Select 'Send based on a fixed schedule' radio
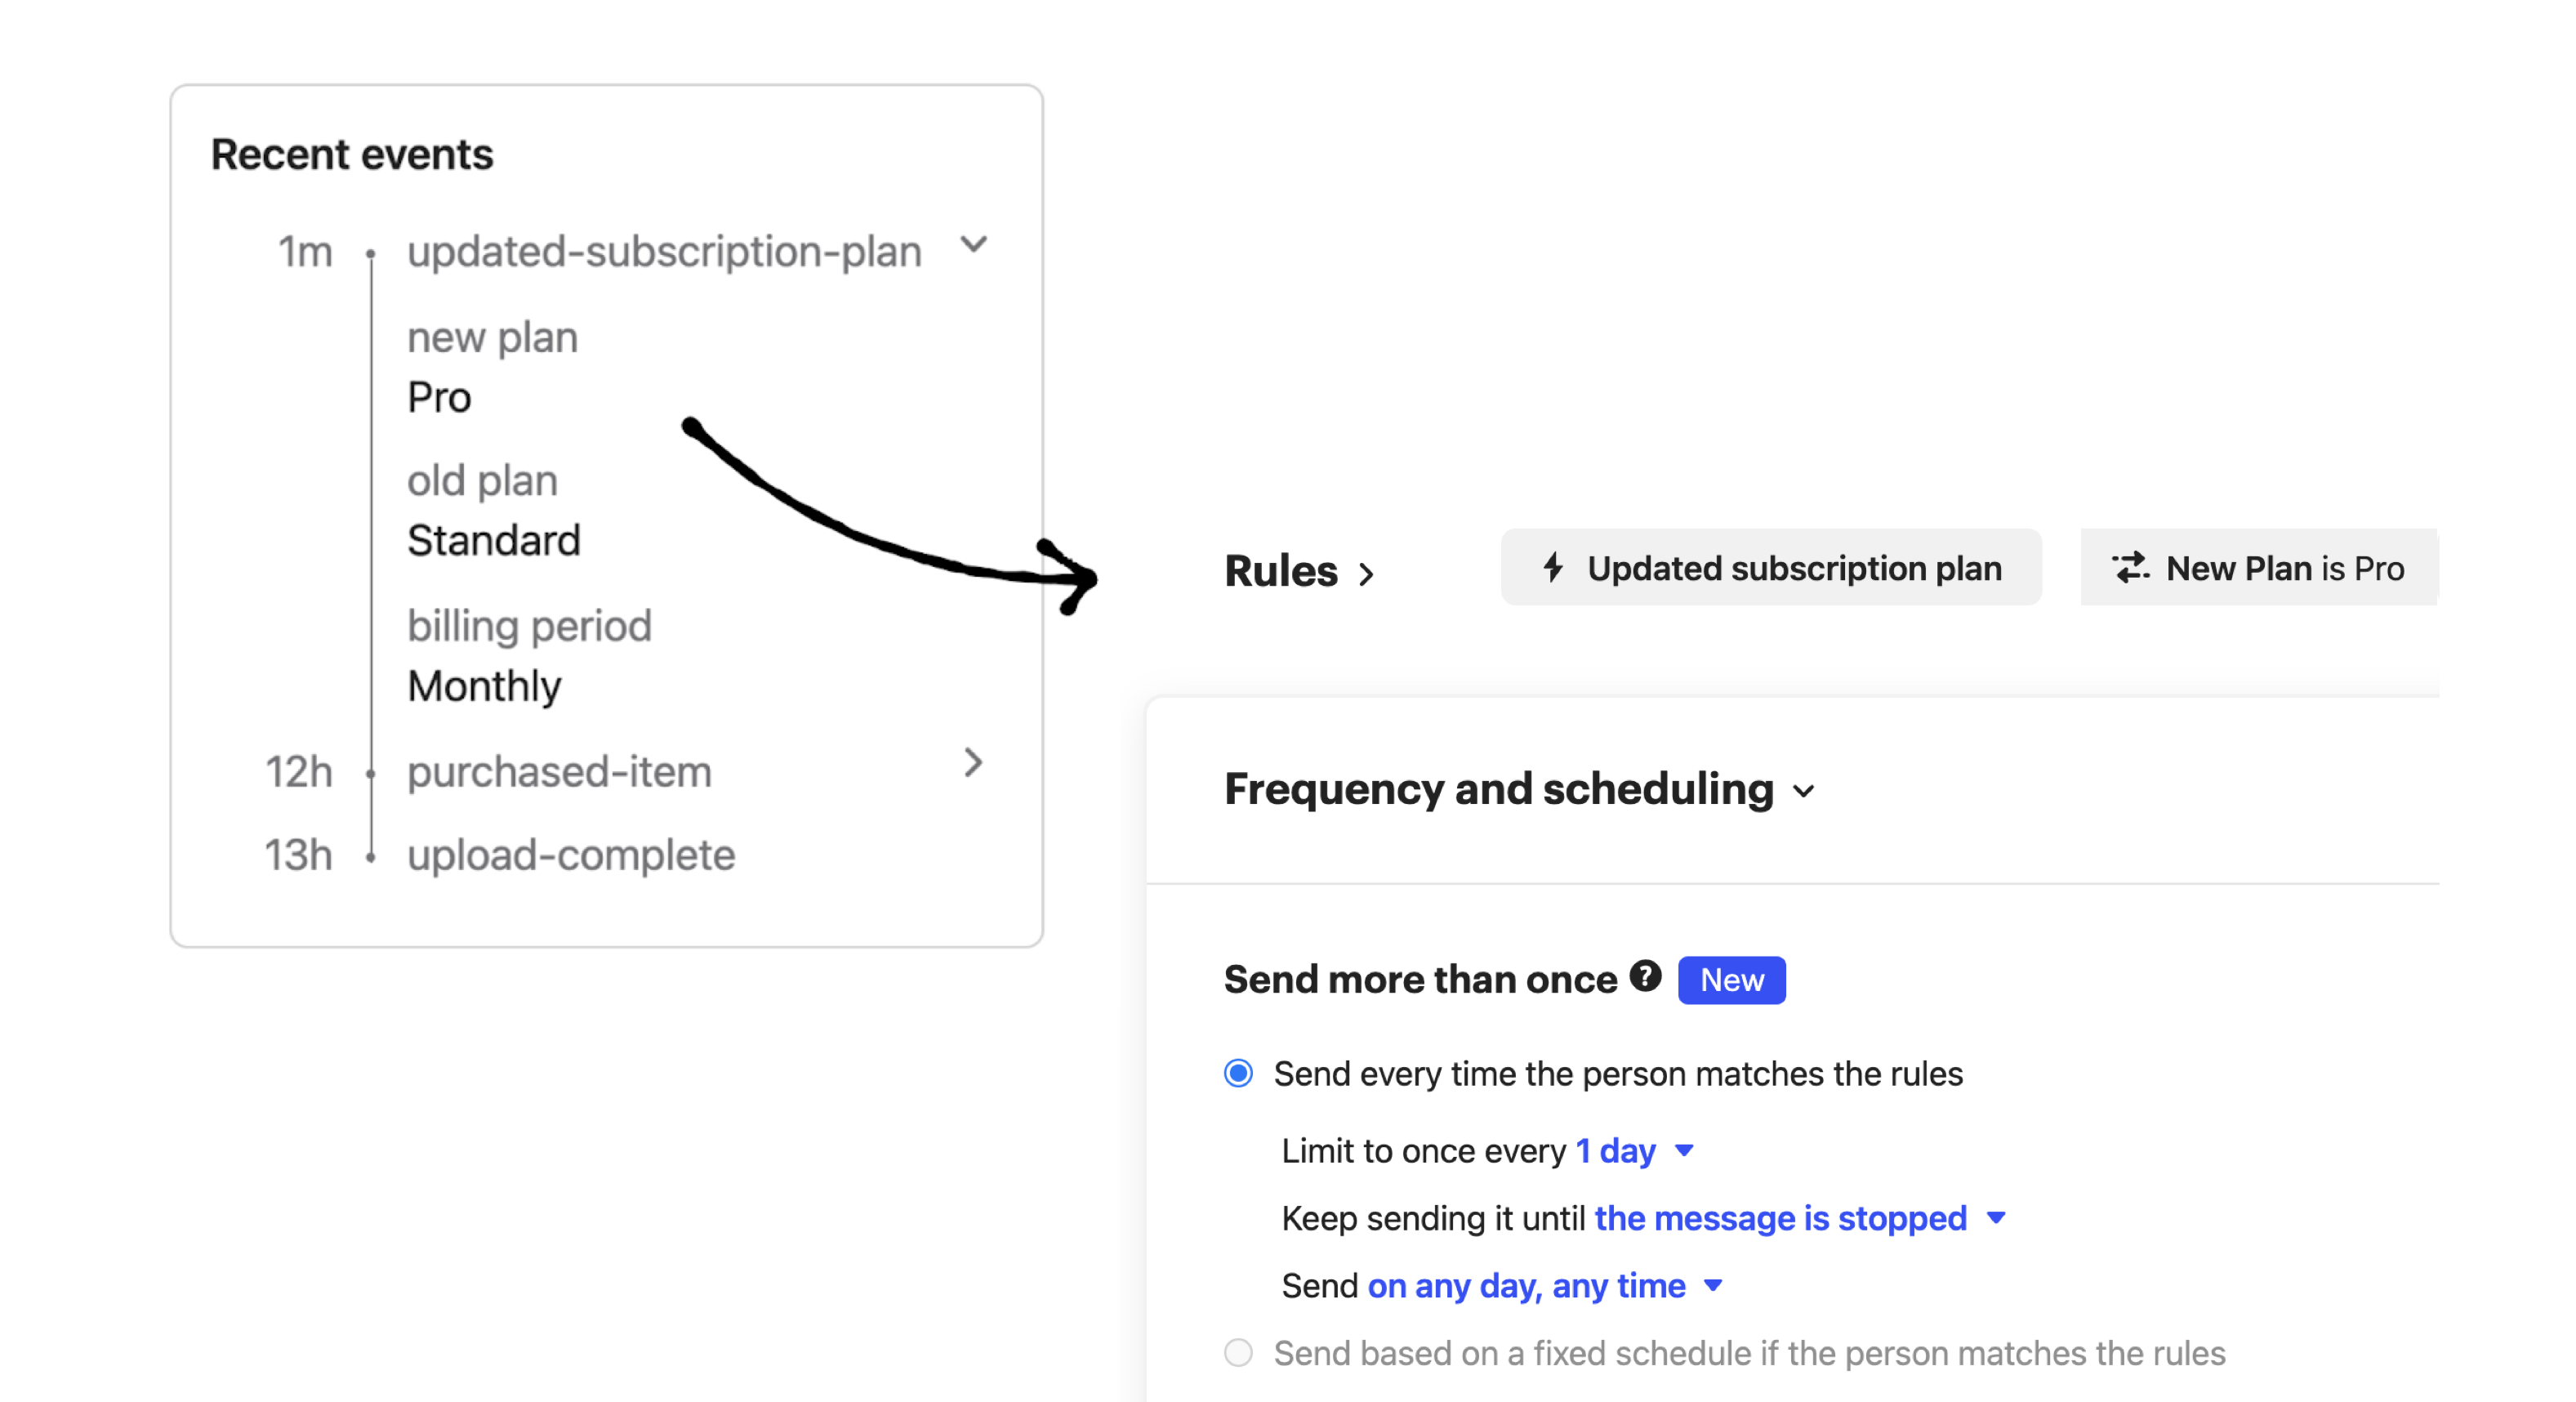 point(1238,1352)
